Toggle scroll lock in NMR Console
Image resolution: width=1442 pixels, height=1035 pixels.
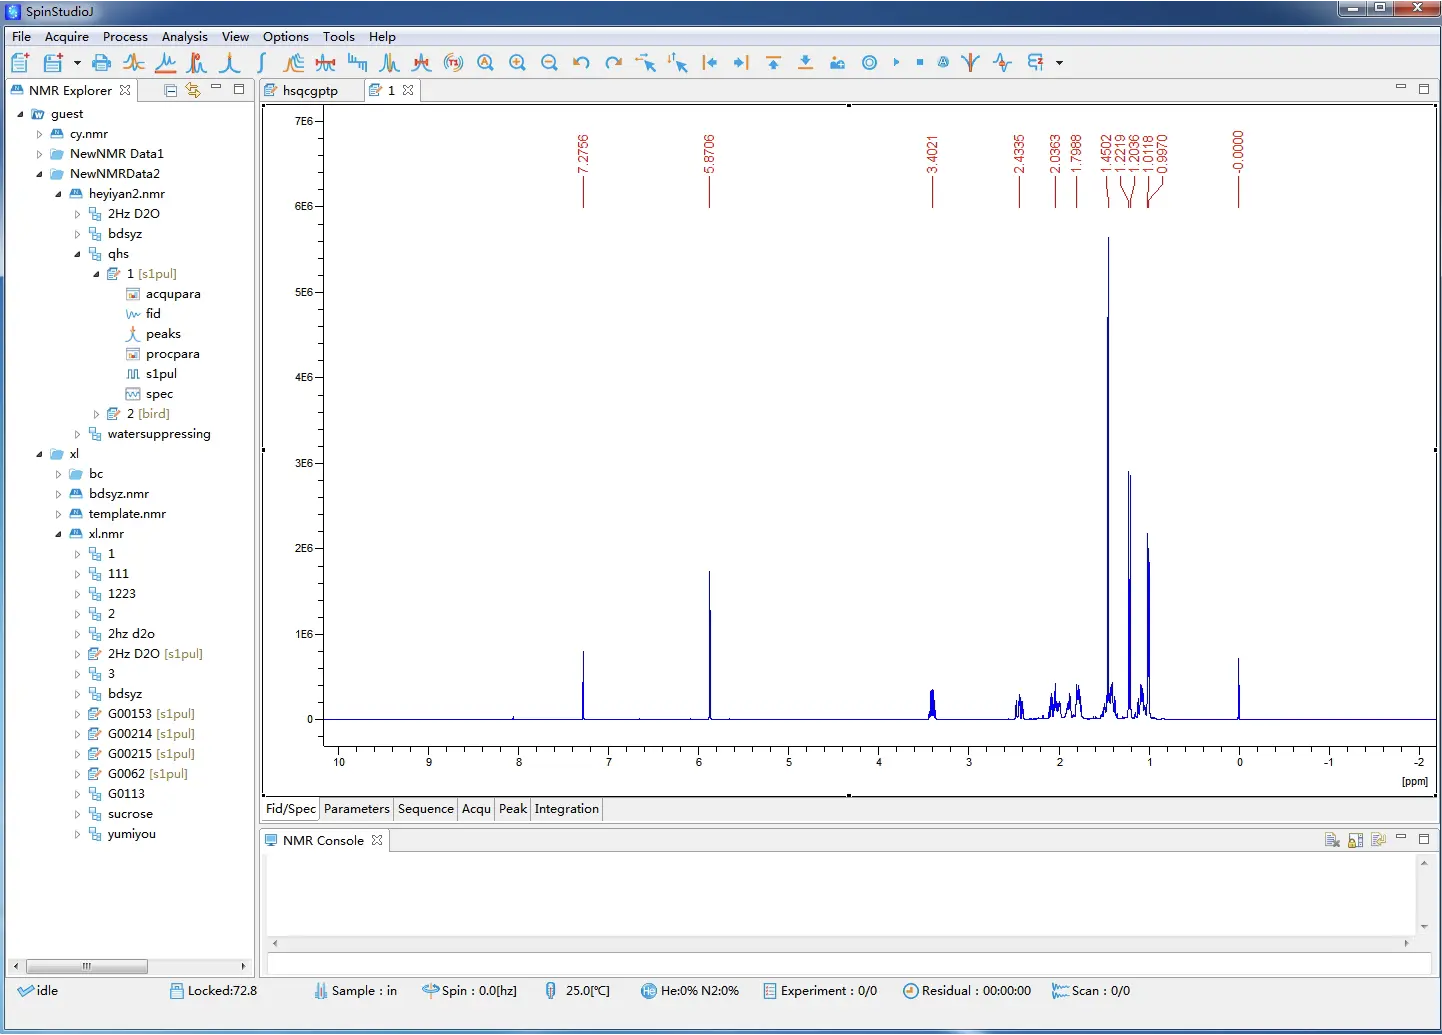(x=1355, y=840)
